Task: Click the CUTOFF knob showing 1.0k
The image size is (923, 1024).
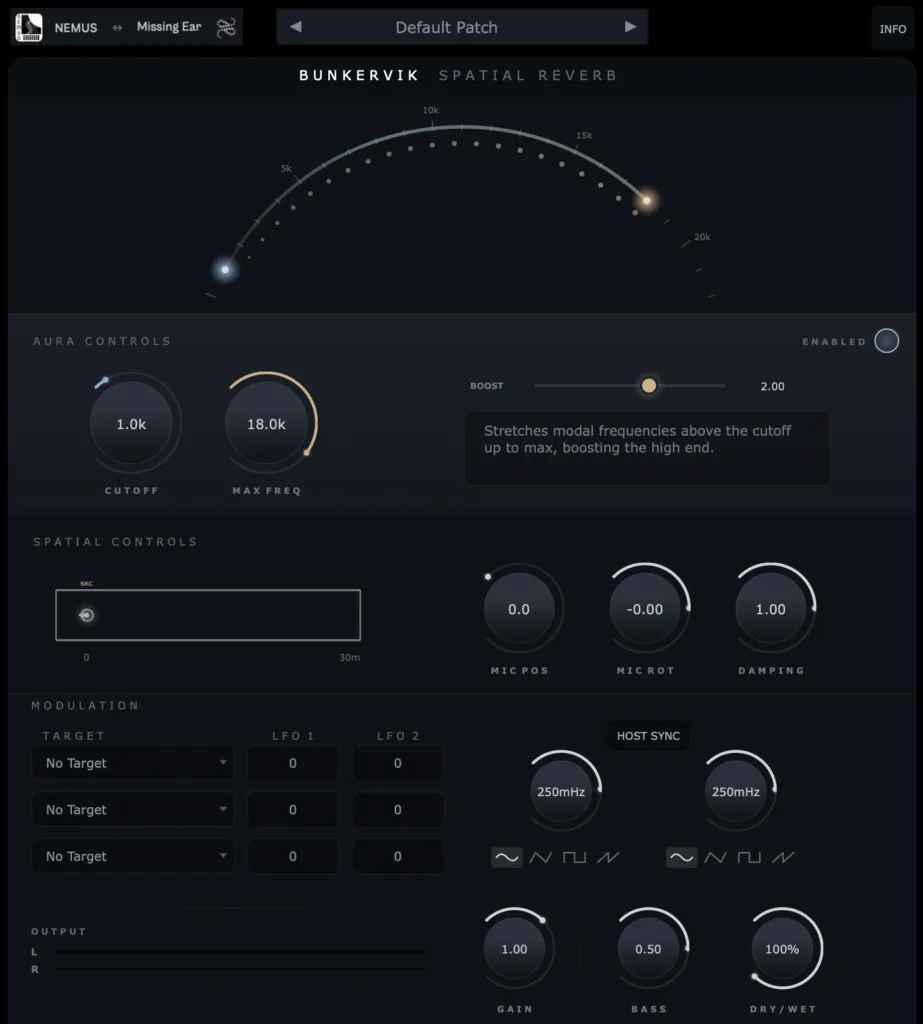Action: 131,424
